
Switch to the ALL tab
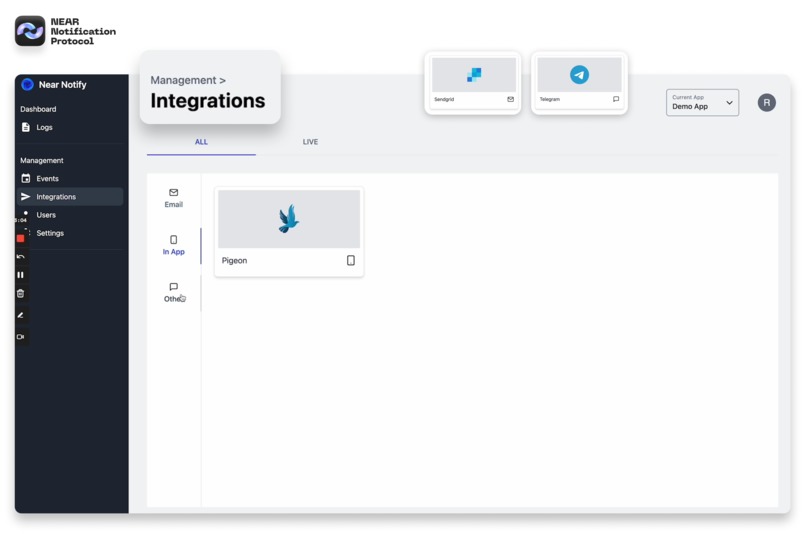[201, 142]
